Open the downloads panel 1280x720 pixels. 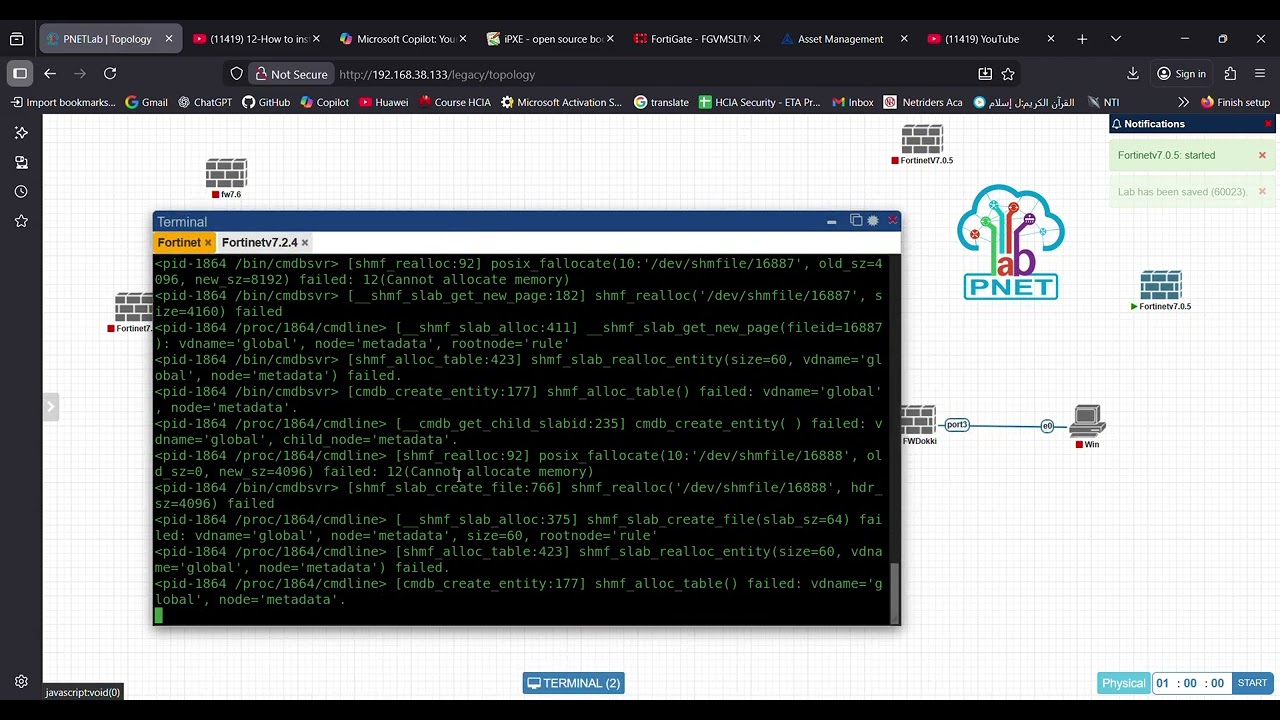[x=1133, y=74]
